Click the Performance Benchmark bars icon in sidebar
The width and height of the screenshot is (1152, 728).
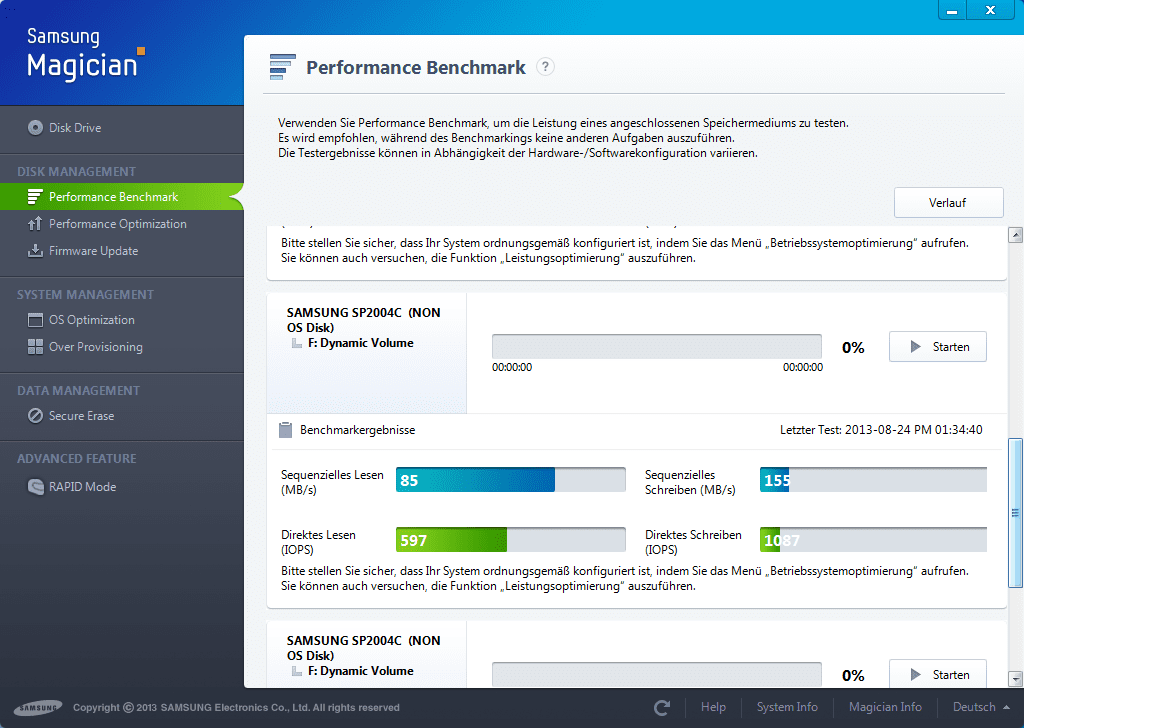(35, 196)
